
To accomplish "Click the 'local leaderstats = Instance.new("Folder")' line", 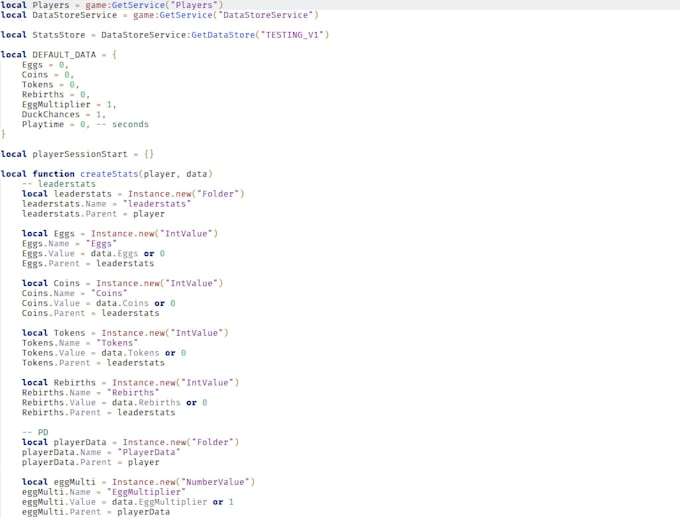I will (x=133, y=194).
